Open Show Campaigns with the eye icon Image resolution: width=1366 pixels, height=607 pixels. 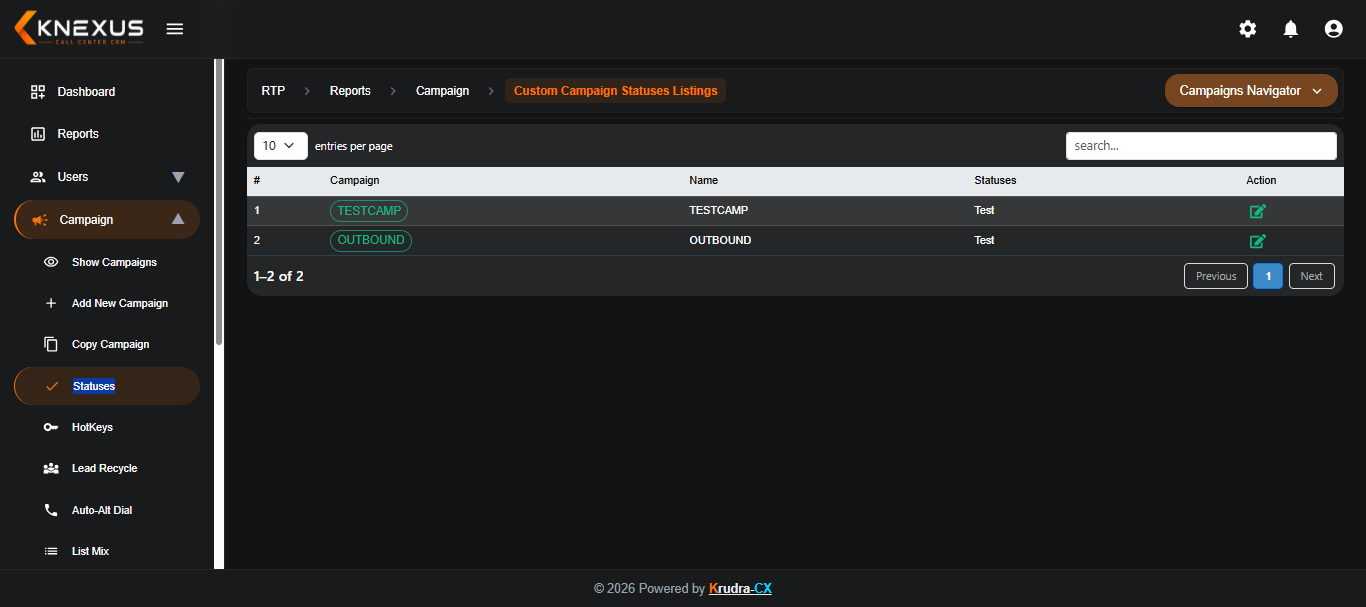[51, 262]
